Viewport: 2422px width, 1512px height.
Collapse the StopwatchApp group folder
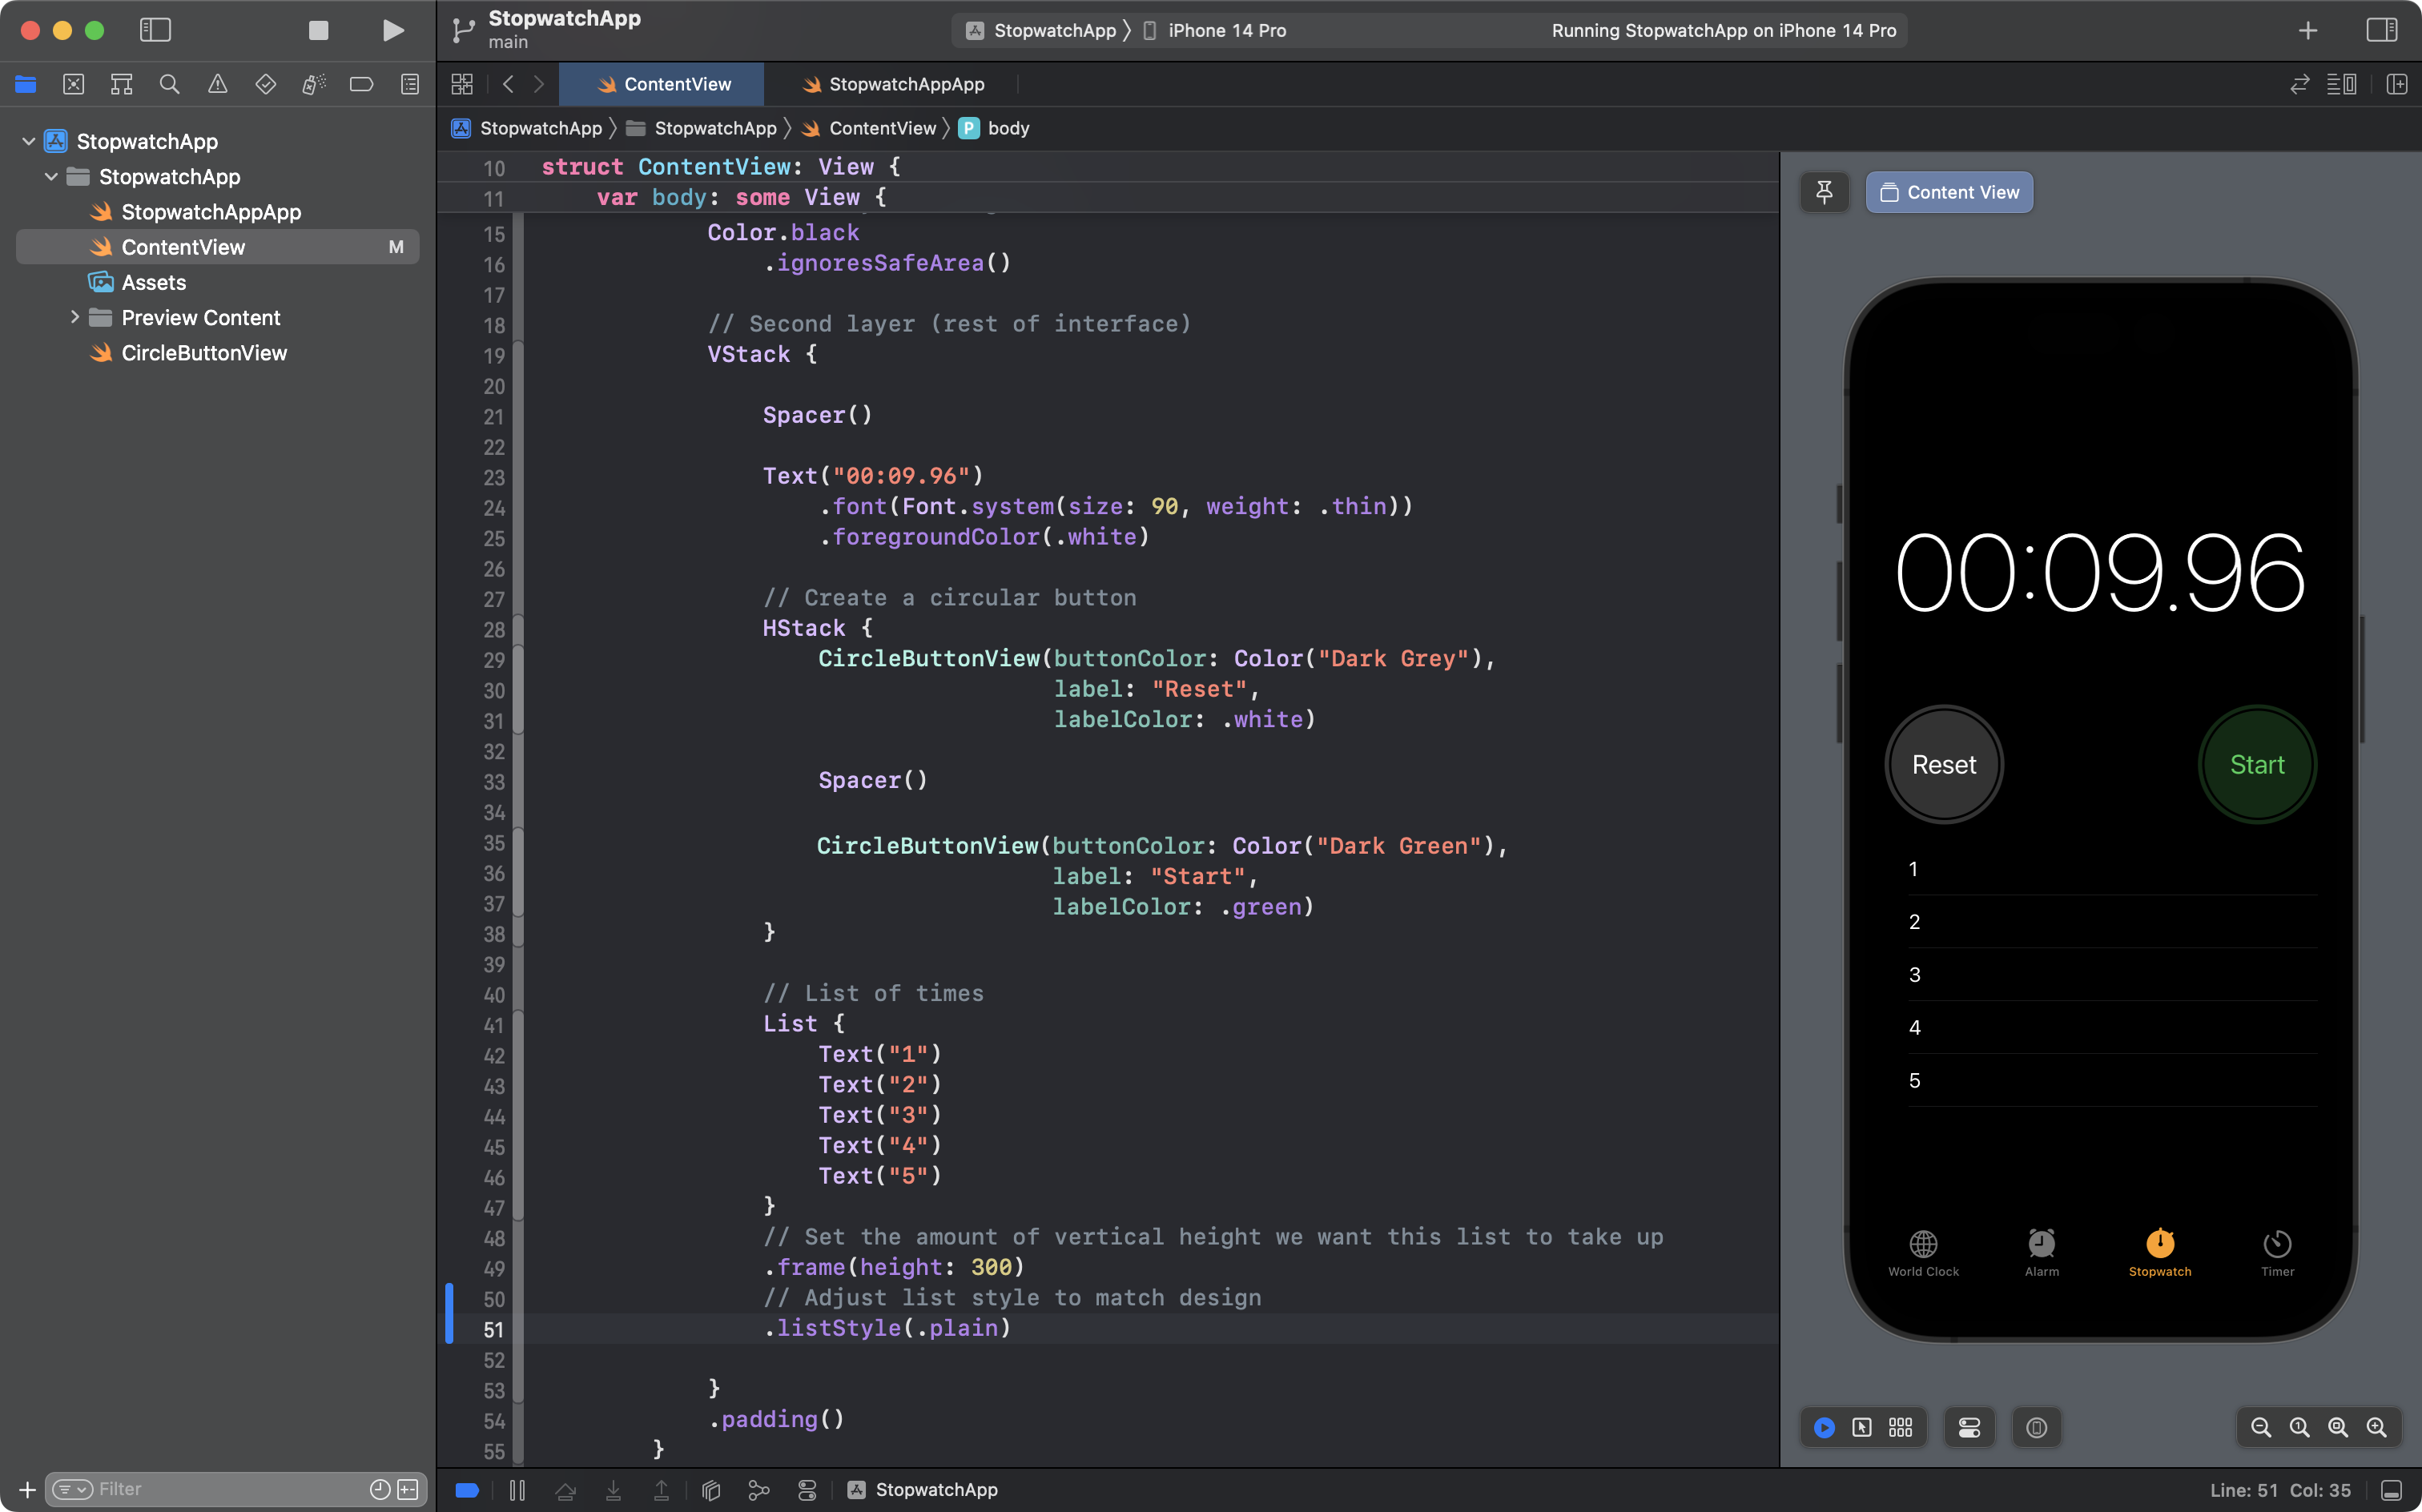click(x=51, y=176)
